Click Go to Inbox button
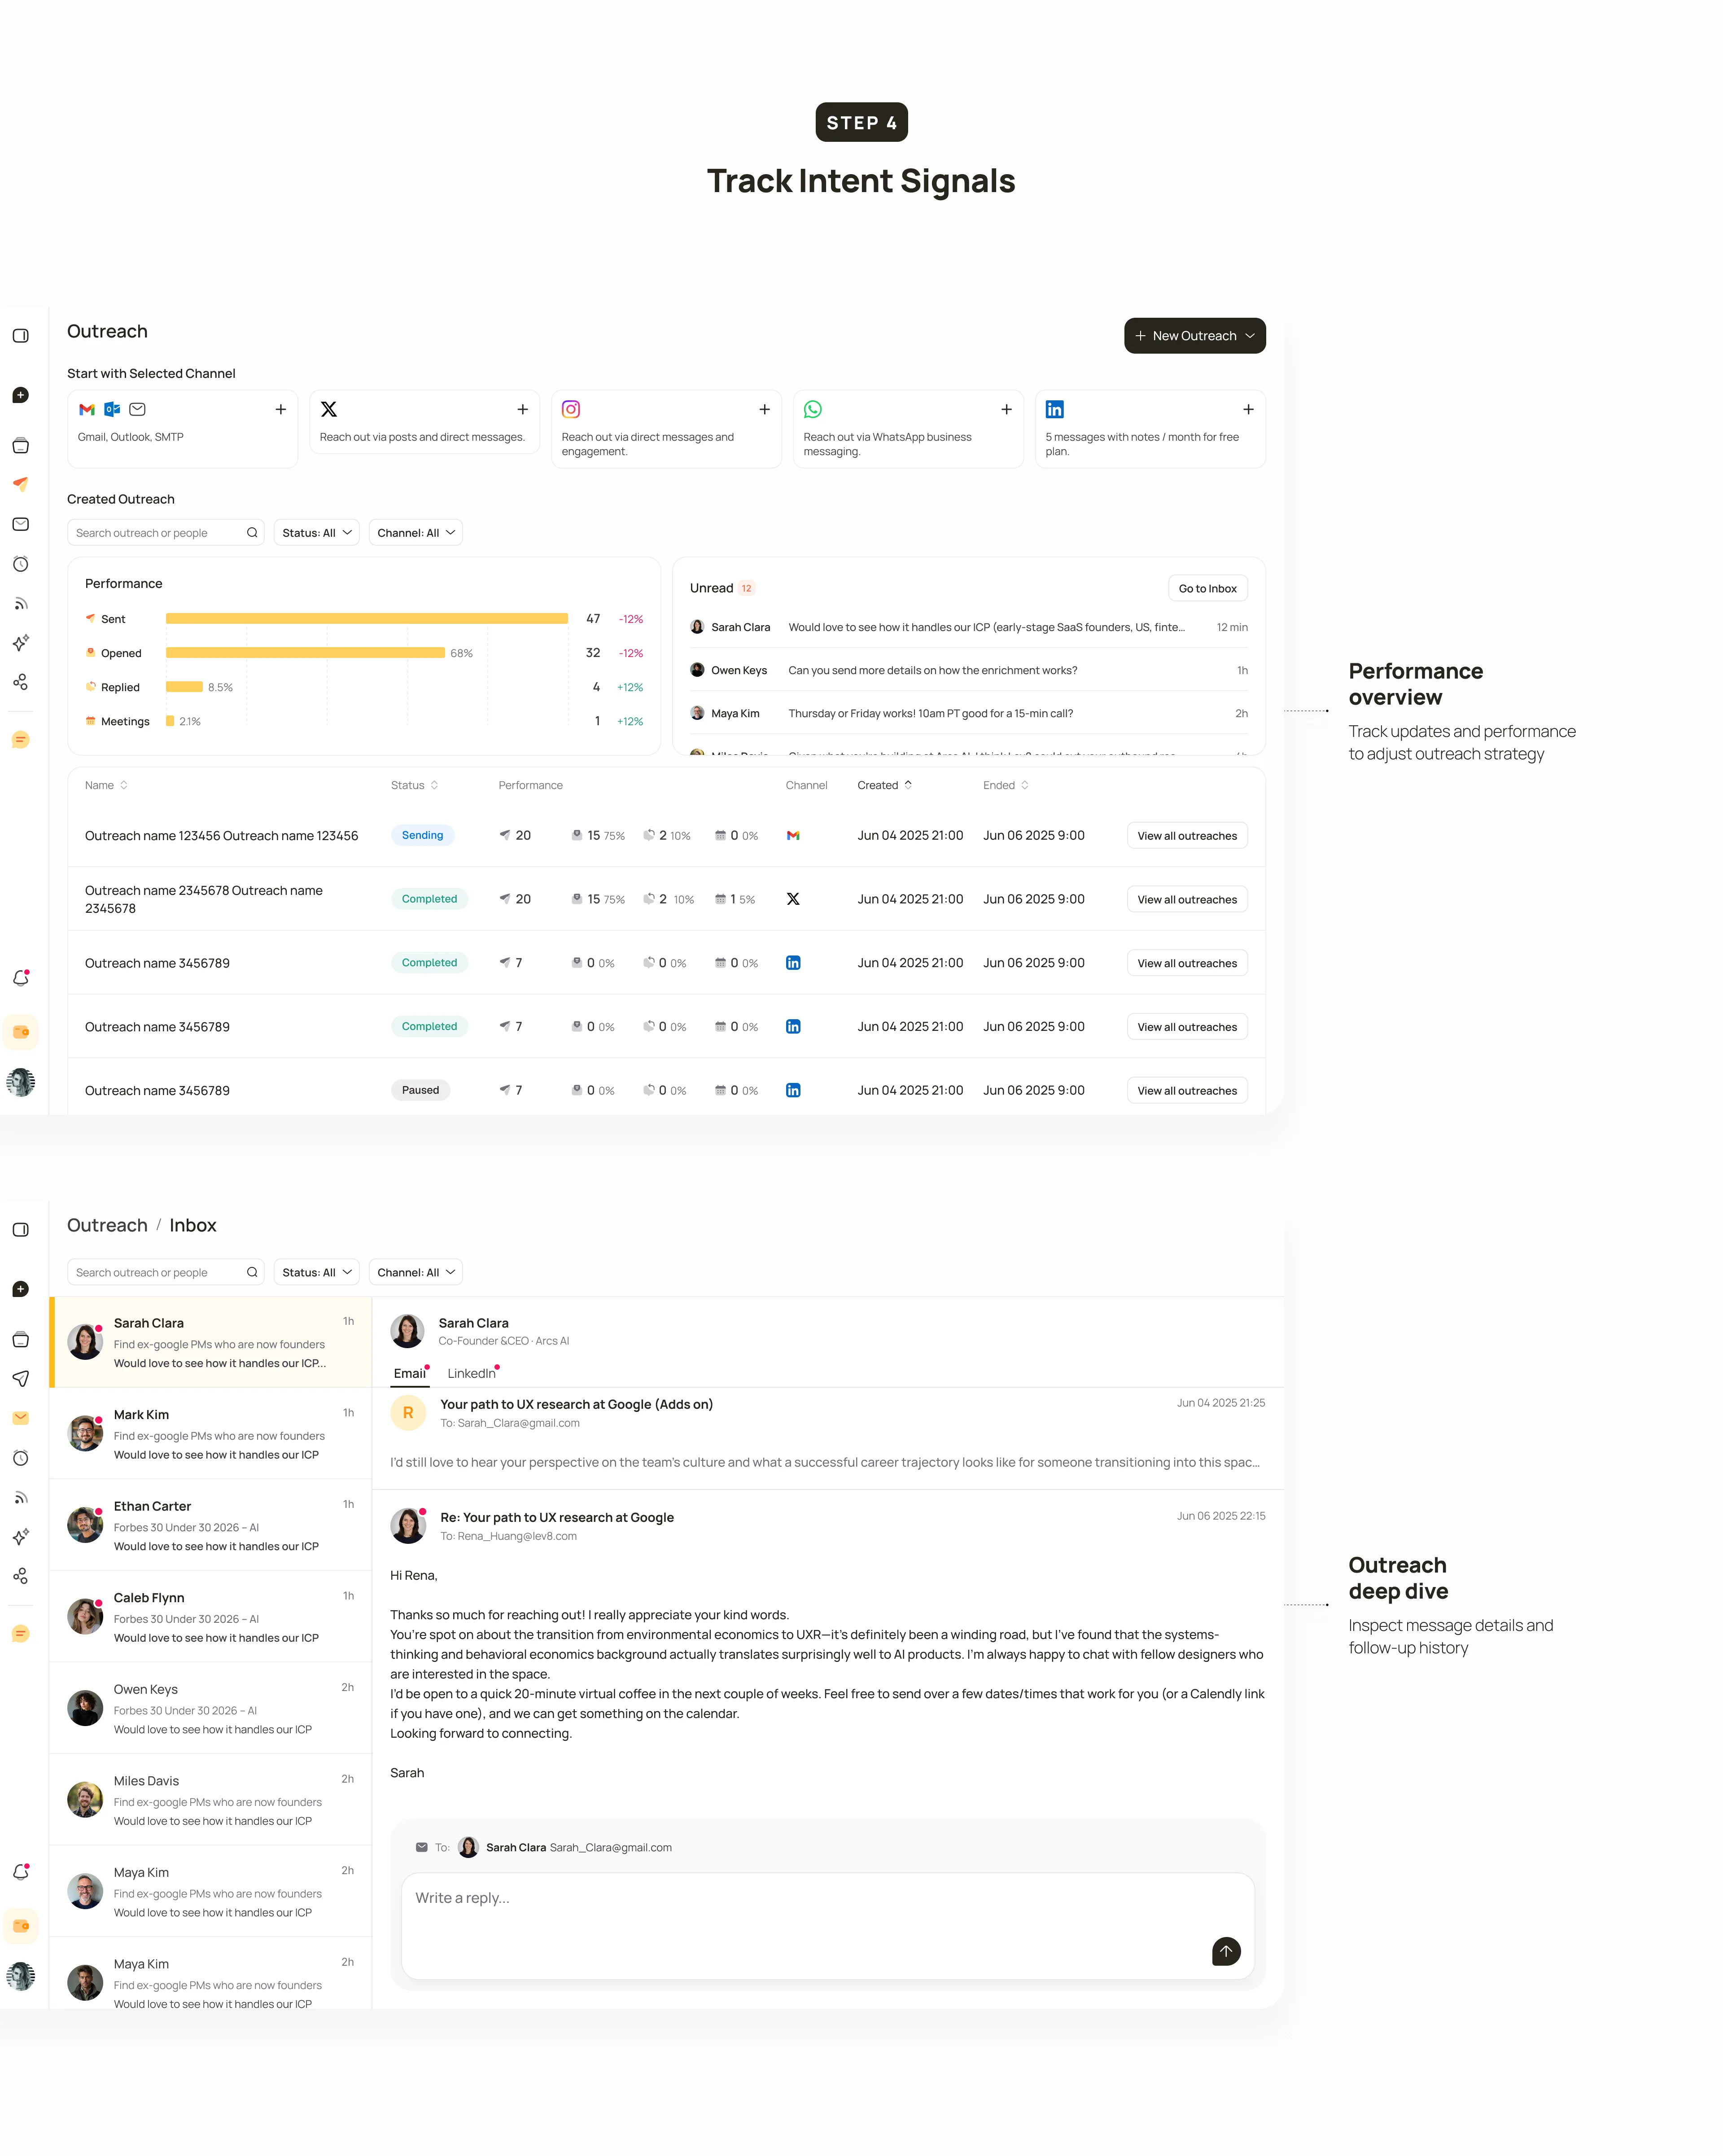Screen dimensions: 1723x2156 pyautogui.click(x=1207, y=588)
